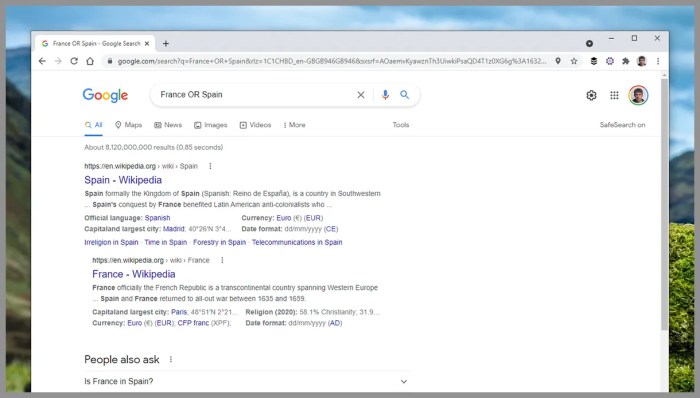
Task: Click the AD date format link
Action: [335, 323]
